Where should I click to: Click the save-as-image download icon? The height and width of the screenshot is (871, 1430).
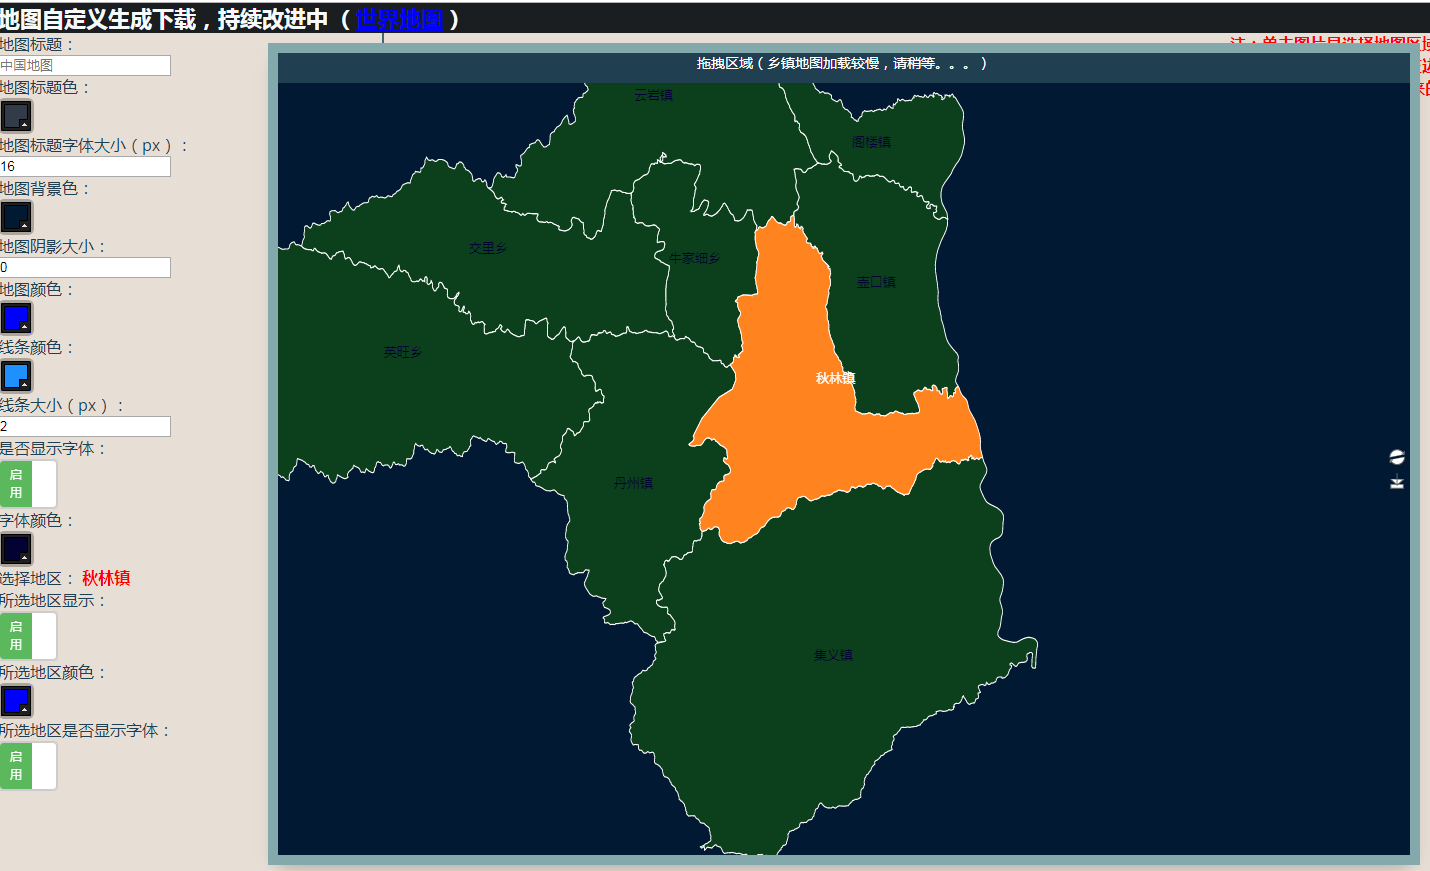point(1397,483)
